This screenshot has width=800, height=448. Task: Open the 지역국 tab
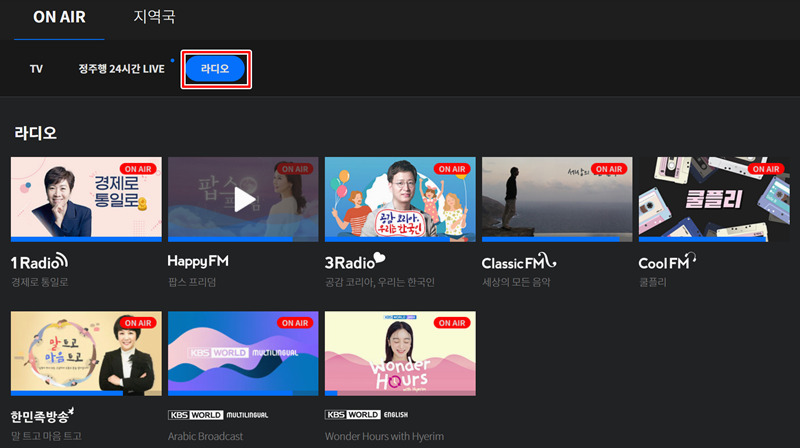click(x=154, y=16)
